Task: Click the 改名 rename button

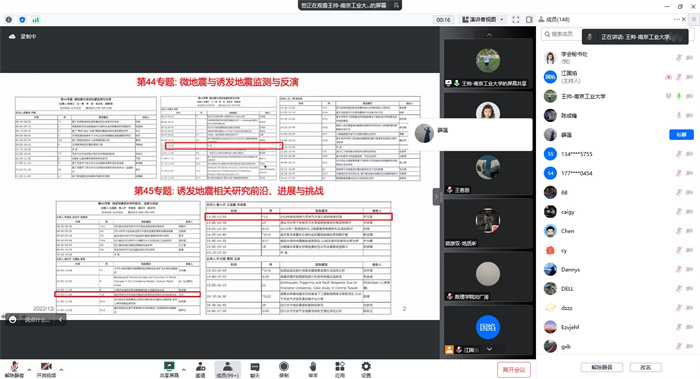Action: [646, 367]
